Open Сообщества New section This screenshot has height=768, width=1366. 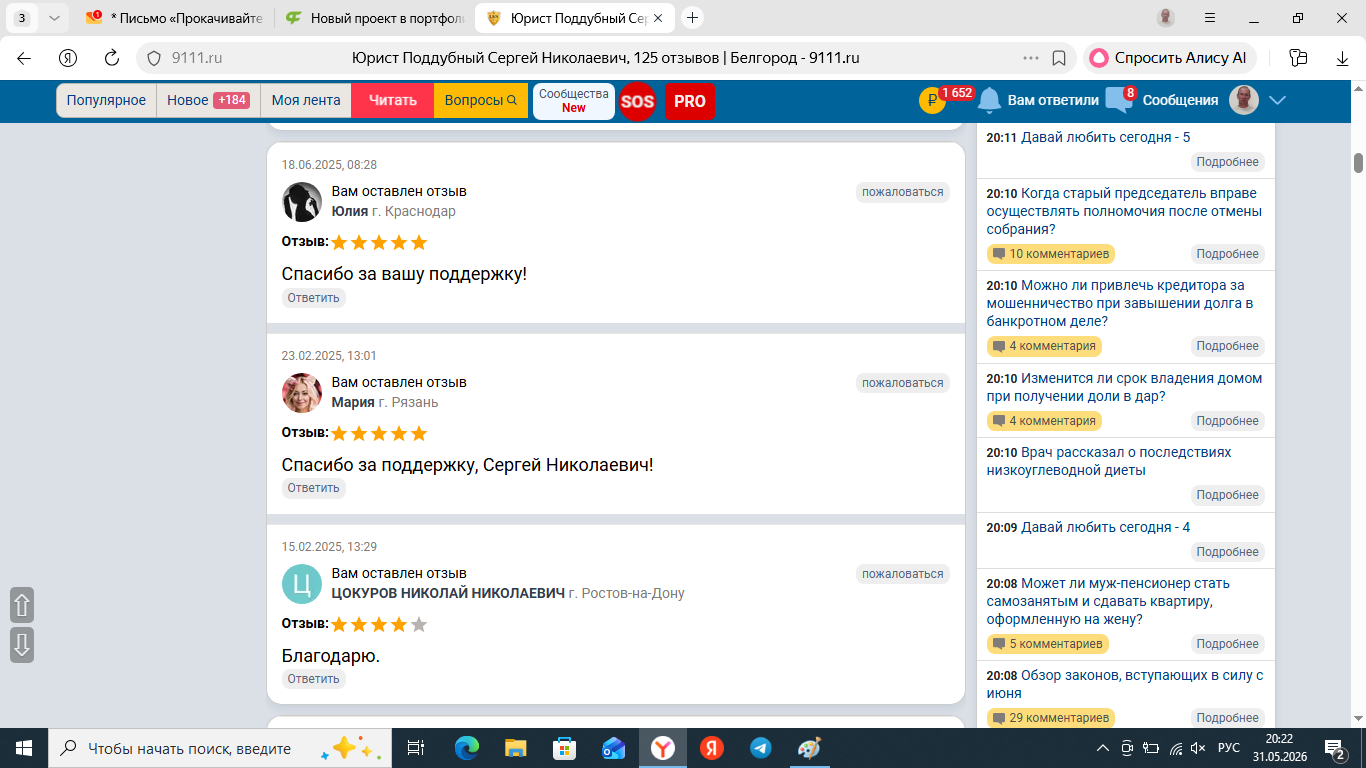(x=574, y=101)
